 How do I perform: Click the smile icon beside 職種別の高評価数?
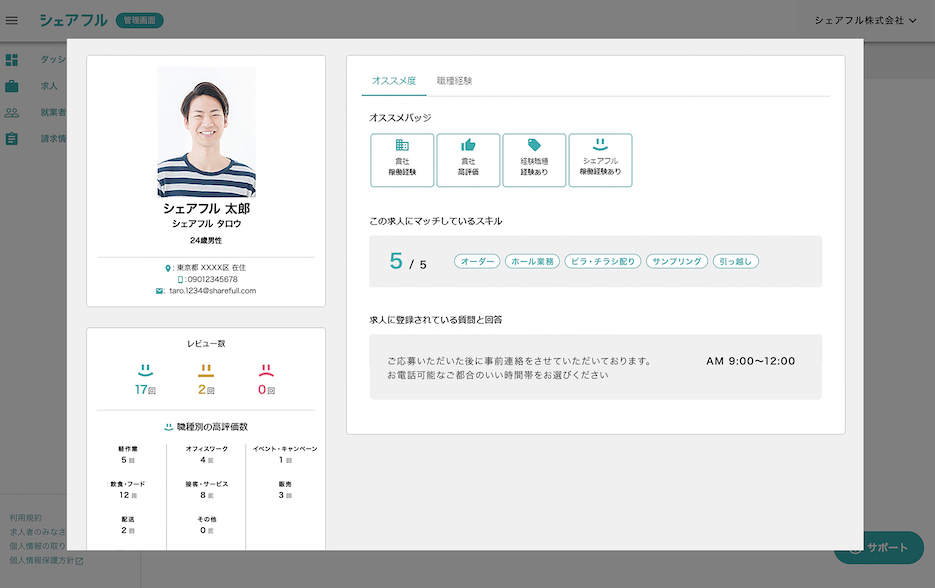point(169,426)
